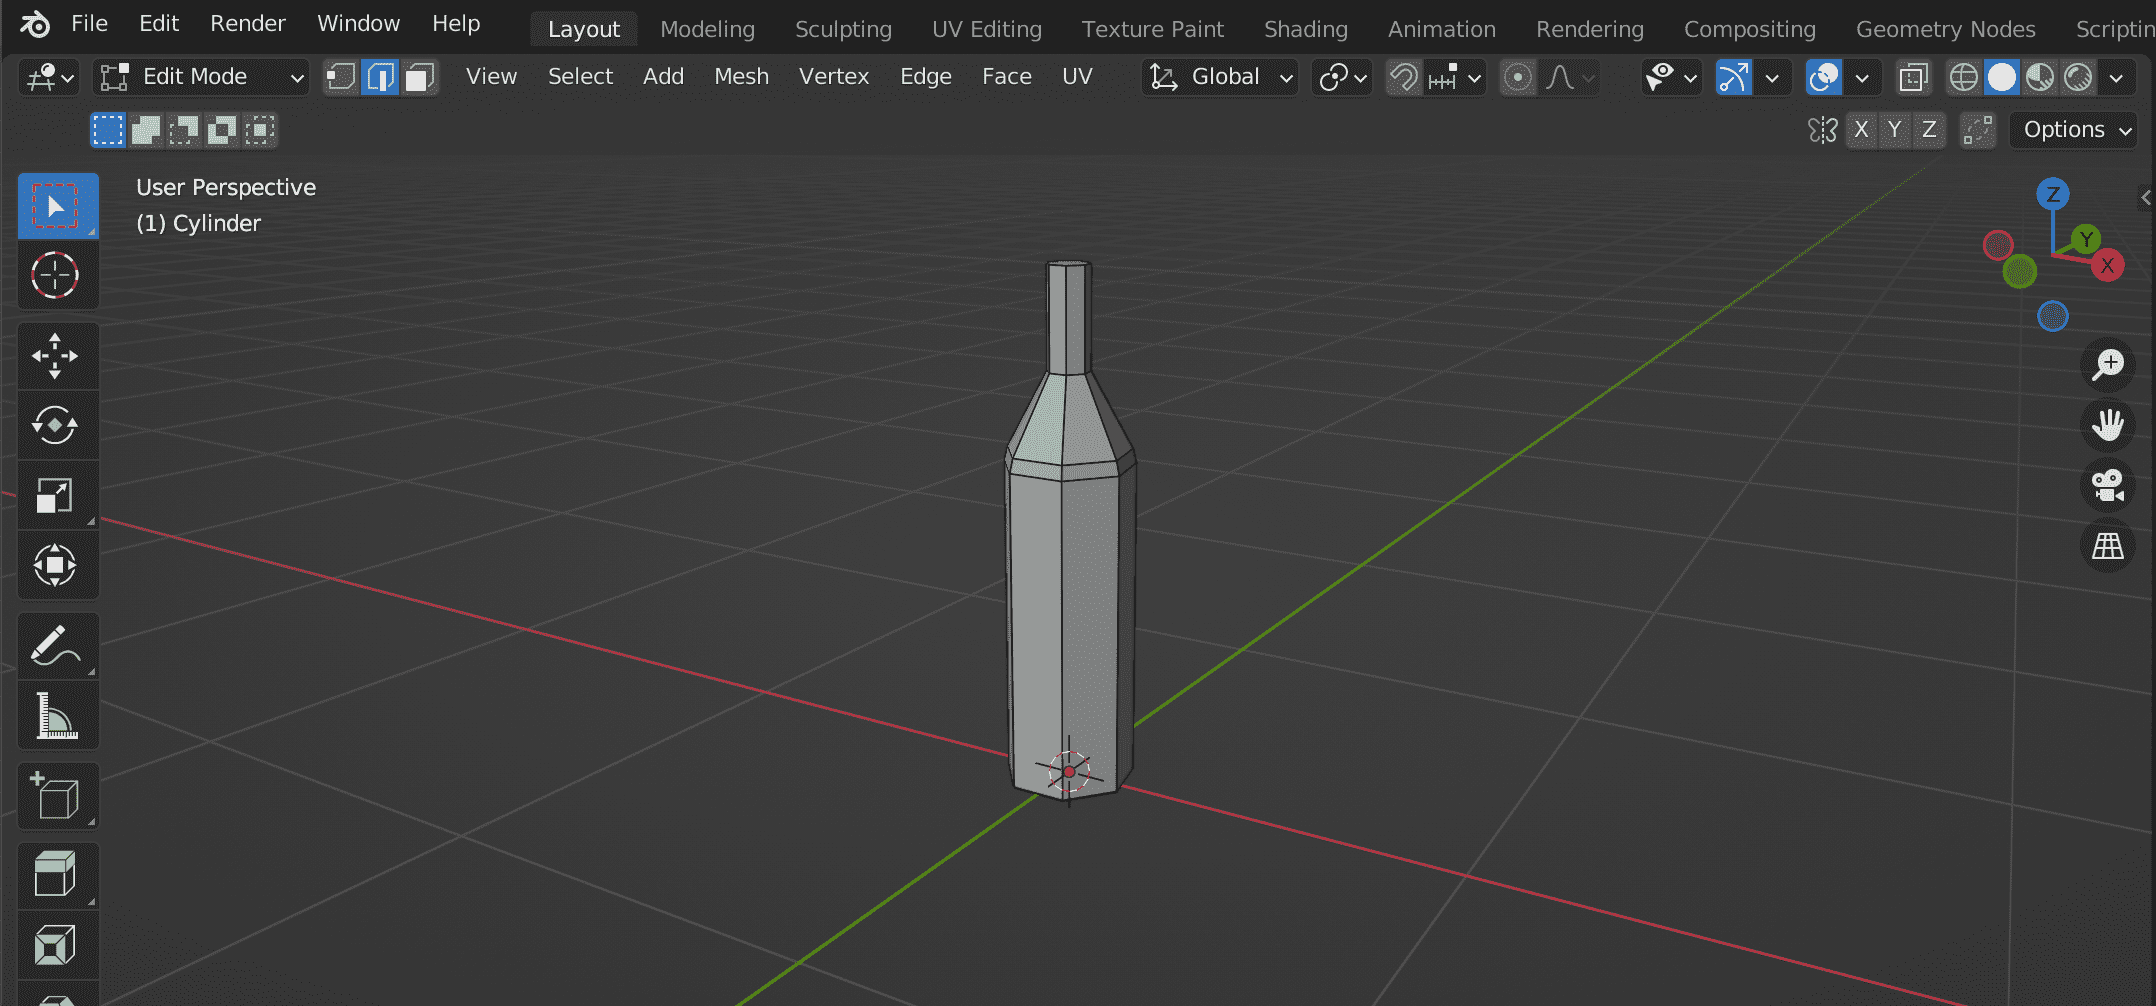Open the Render menu
This screenshot has width=2156, height=1006.
pyautogui.click(x=247, y=24)
